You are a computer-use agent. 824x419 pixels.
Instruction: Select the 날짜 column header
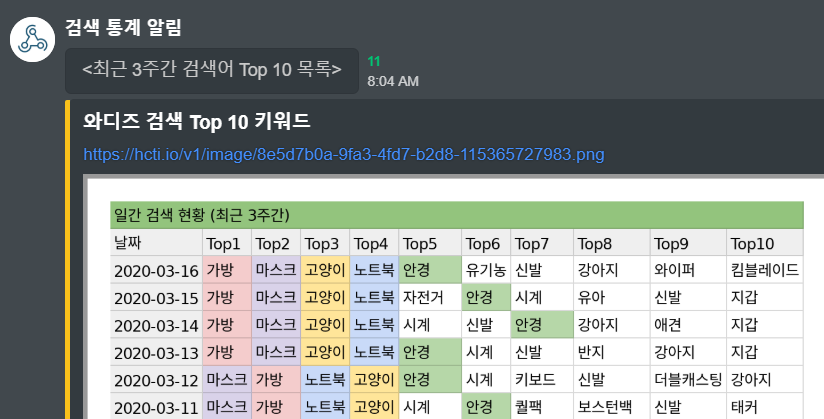[x=156, y=243]
